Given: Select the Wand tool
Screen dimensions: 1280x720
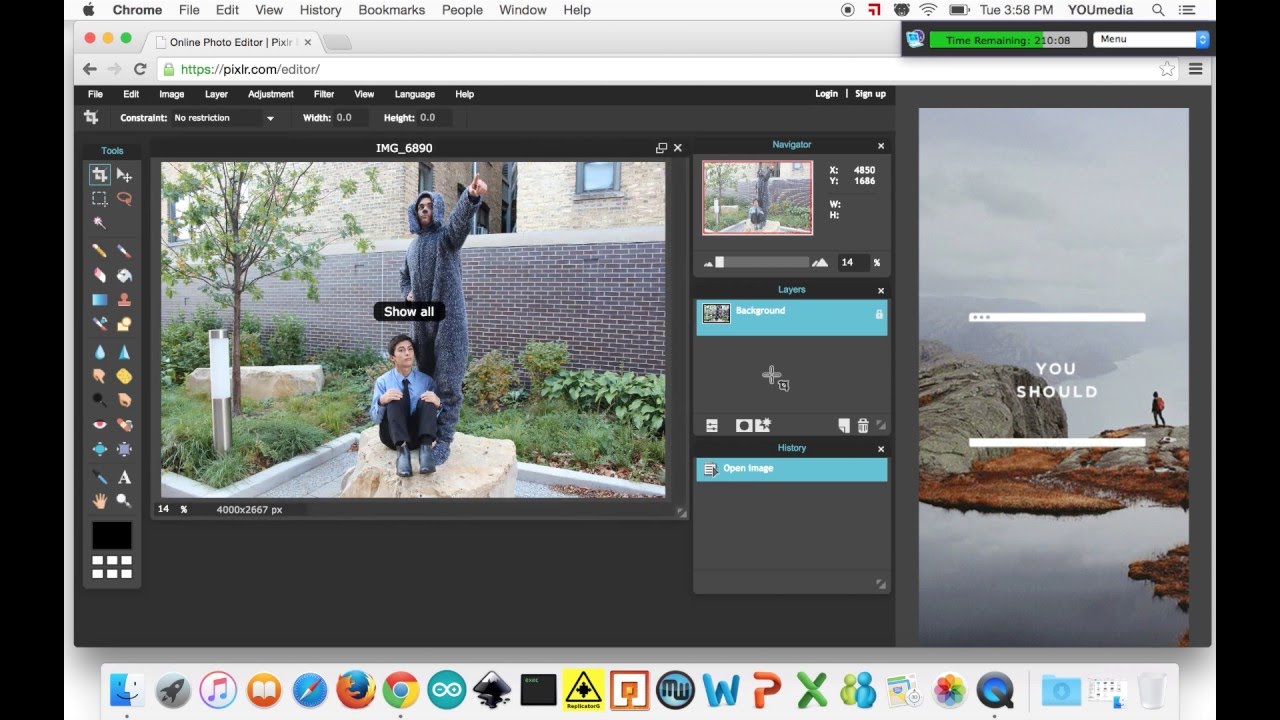Looking at the screenshot, I should coord(99,223).
